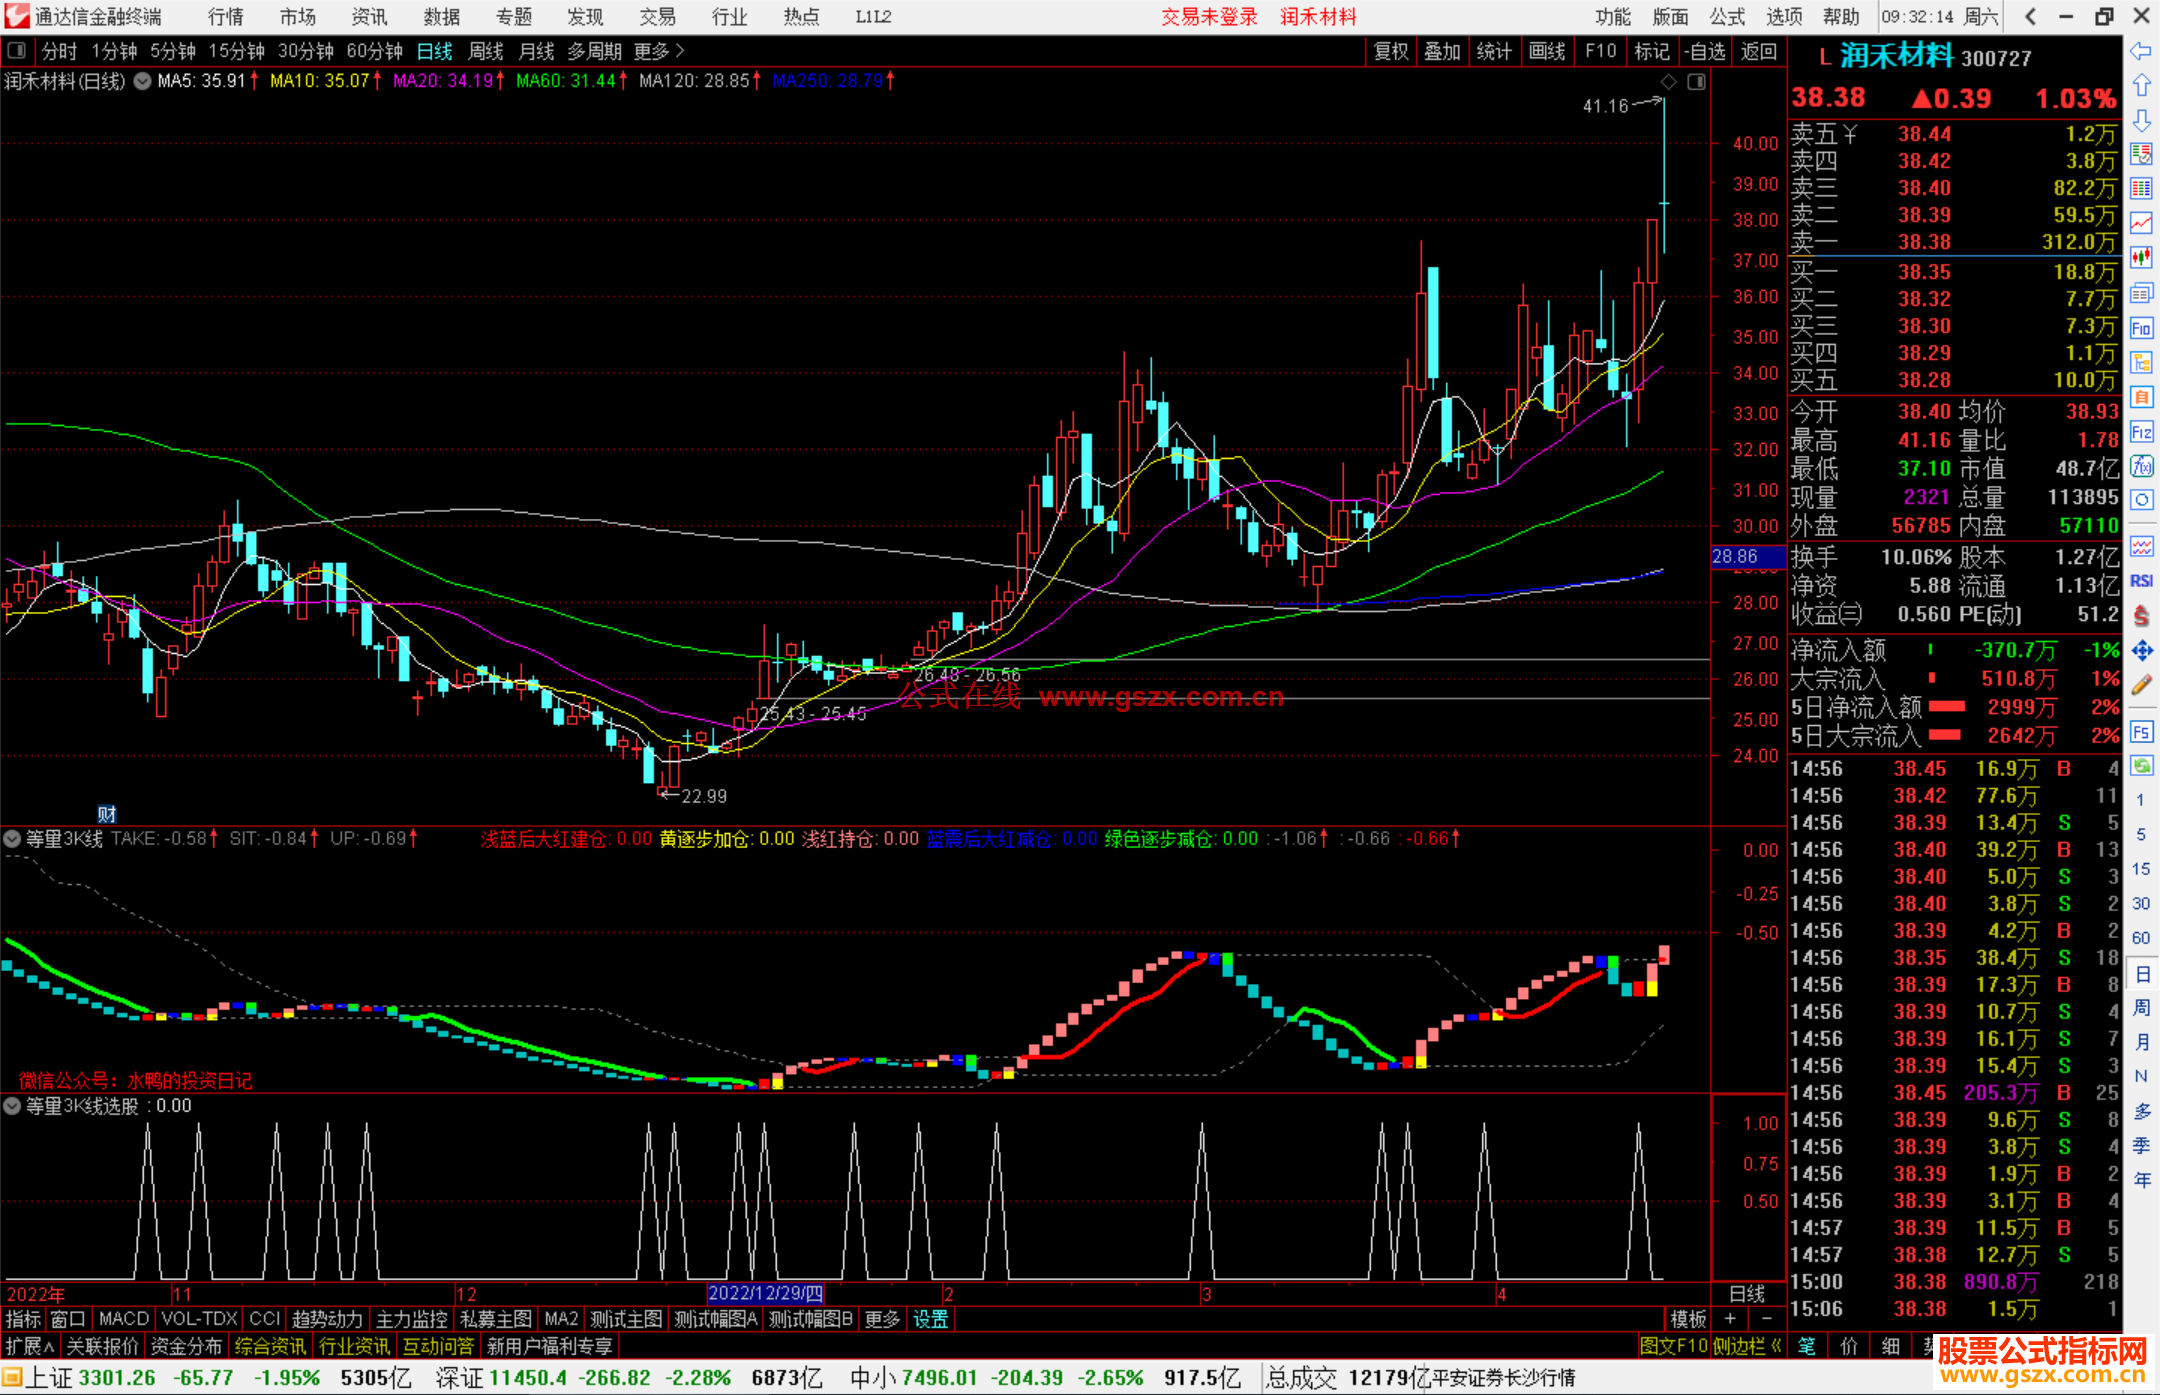Toggle the main chart MA indicator round button
The height and width of the screenshot is (1395, 2160).
[142, 81]
